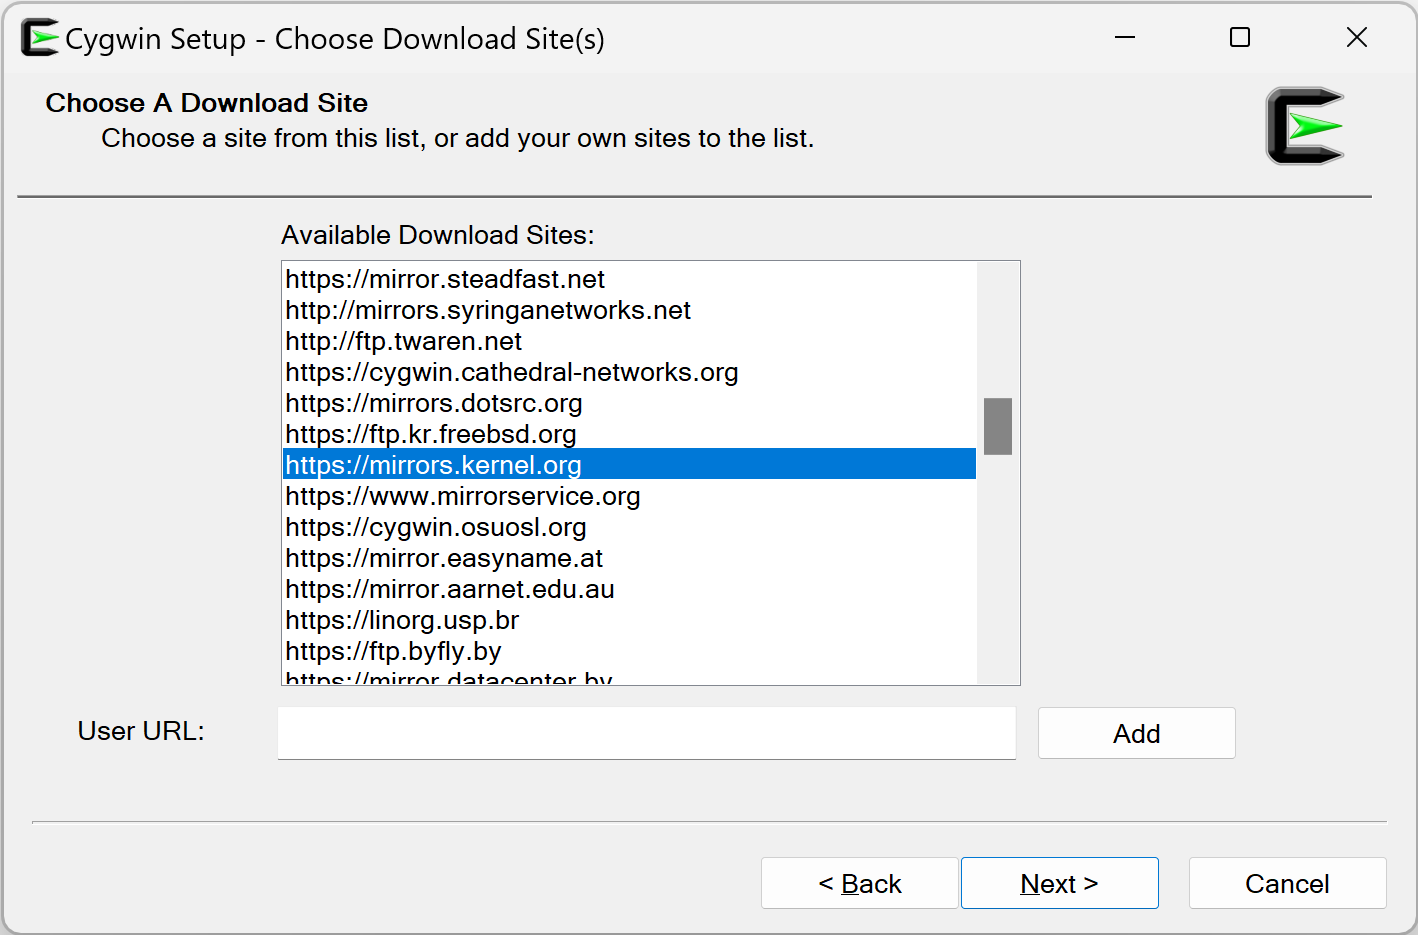Select https://mirror.aarnet.edu.au entry

pyautogui.click(x=629, y=589)
